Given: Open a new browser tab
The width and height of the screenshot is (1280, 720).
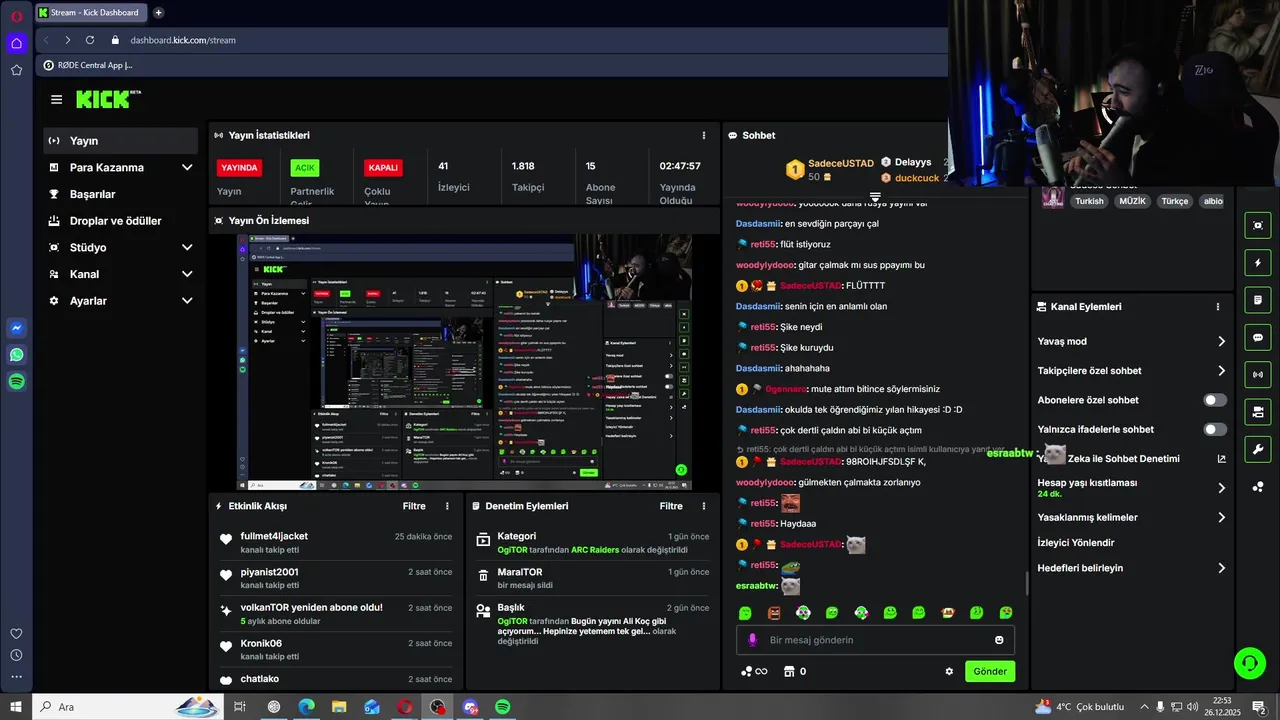Looking at the screenshot, I should [x=158, y=12].
